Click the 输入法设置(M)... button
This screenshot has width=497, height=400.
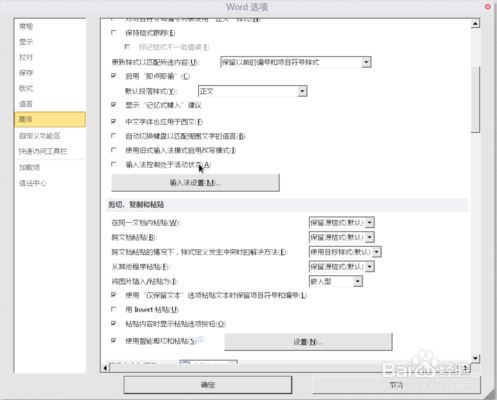pyautogui.click(x=195, y=183)
